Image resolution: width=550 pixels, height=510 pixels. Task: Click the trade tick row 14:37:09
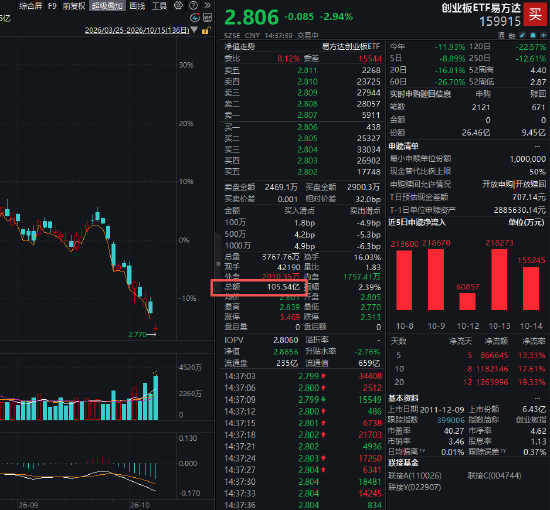click(x=303, y=400)
